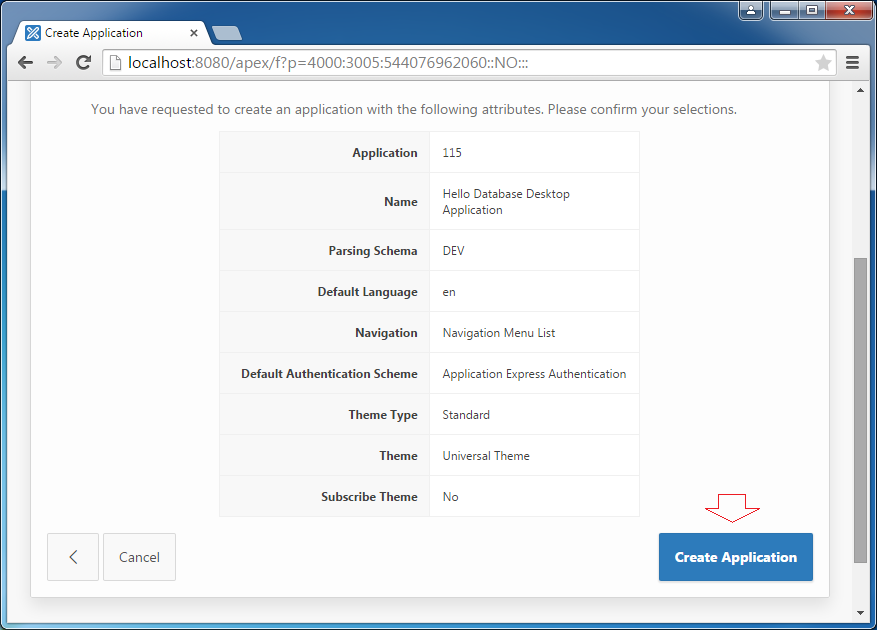The image size is (877, 630).
Task: Click the browser Back arrow
Action: click(25, 63)
